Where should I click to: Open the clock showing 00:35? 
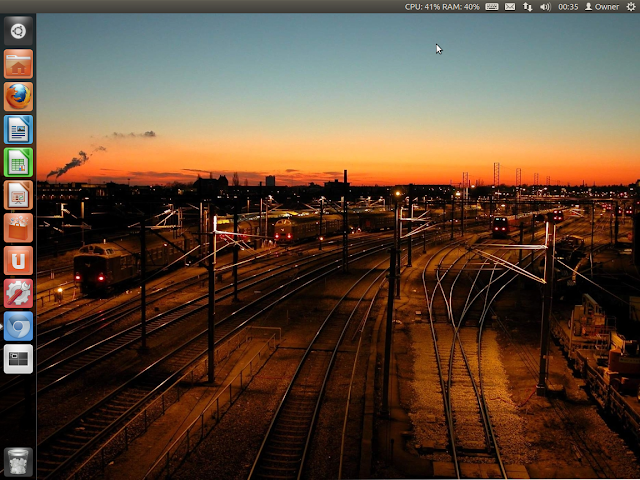click(x=568, y=7)
